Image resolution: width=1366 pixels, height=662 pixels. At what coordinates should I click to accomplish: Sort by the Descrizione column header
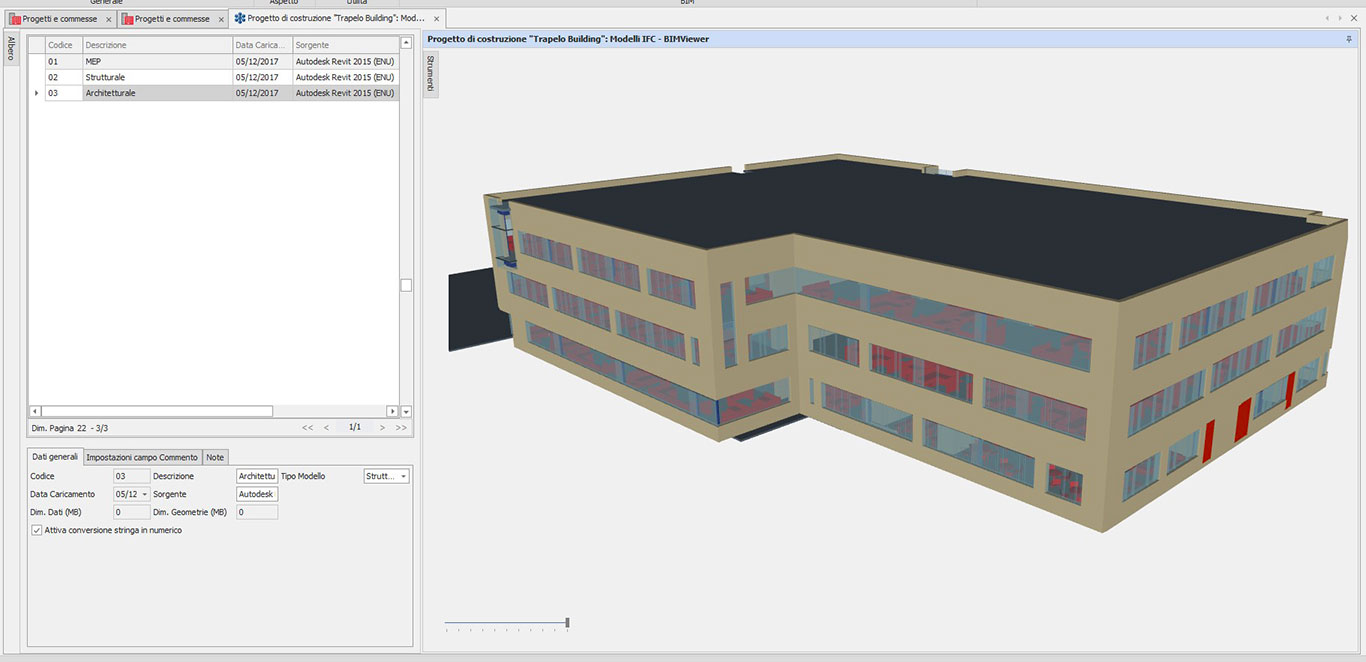[x=157, y=45]
